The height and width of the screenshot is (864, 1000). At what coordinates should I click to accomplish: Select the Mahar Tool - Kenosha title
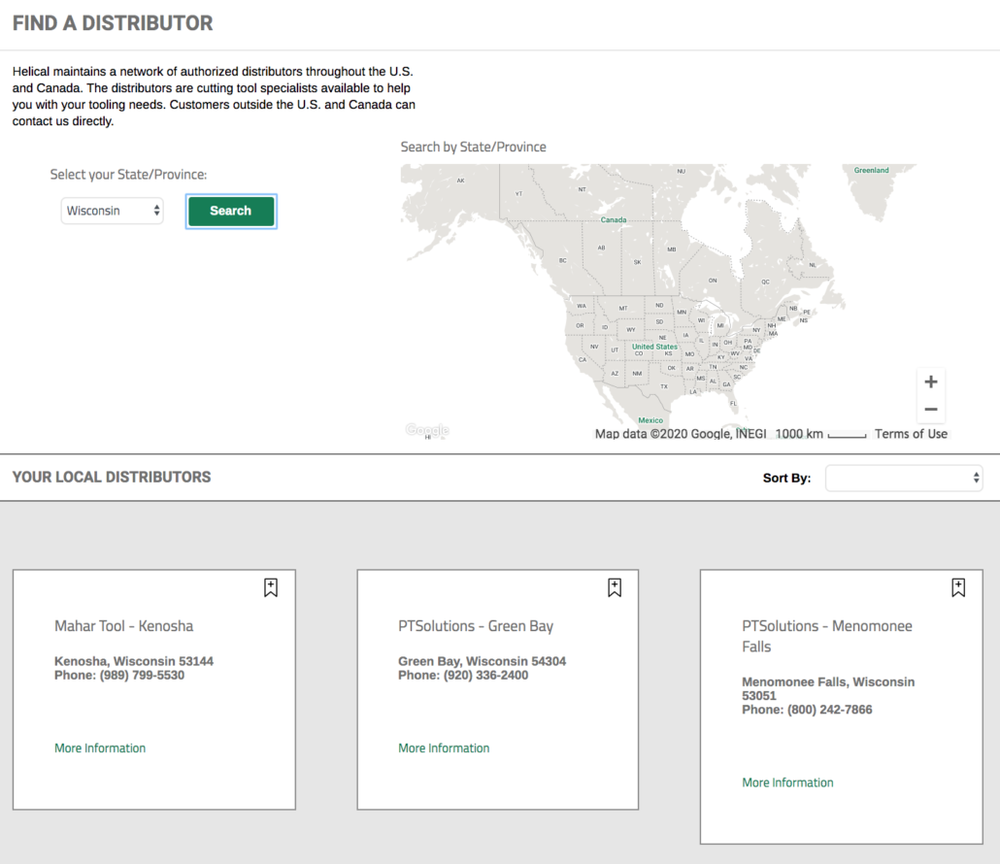click(124, 626)
